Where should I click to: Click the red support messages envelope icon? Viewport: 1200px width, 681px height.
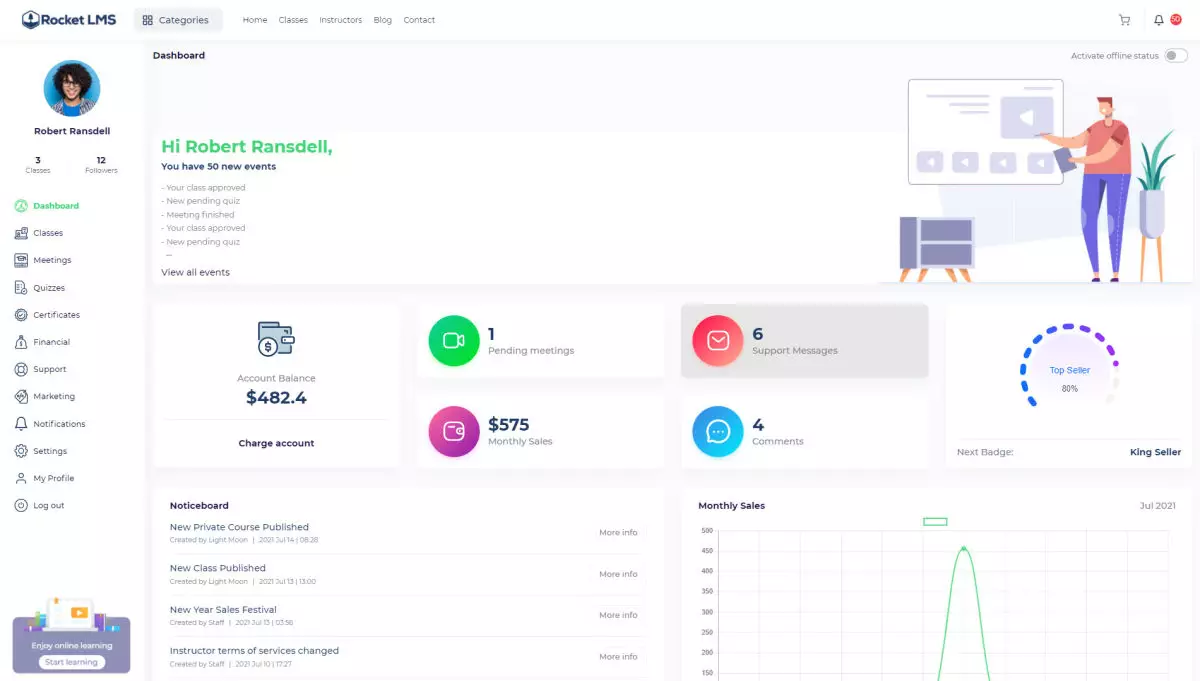click(718, 341)
